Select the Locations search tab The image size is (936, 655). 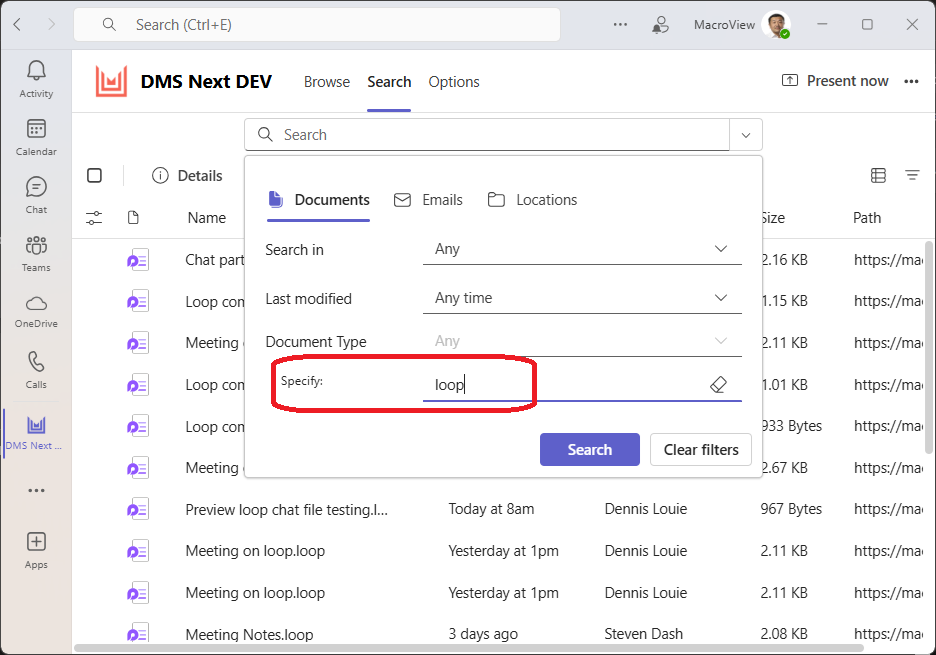(x=532, y=200)
